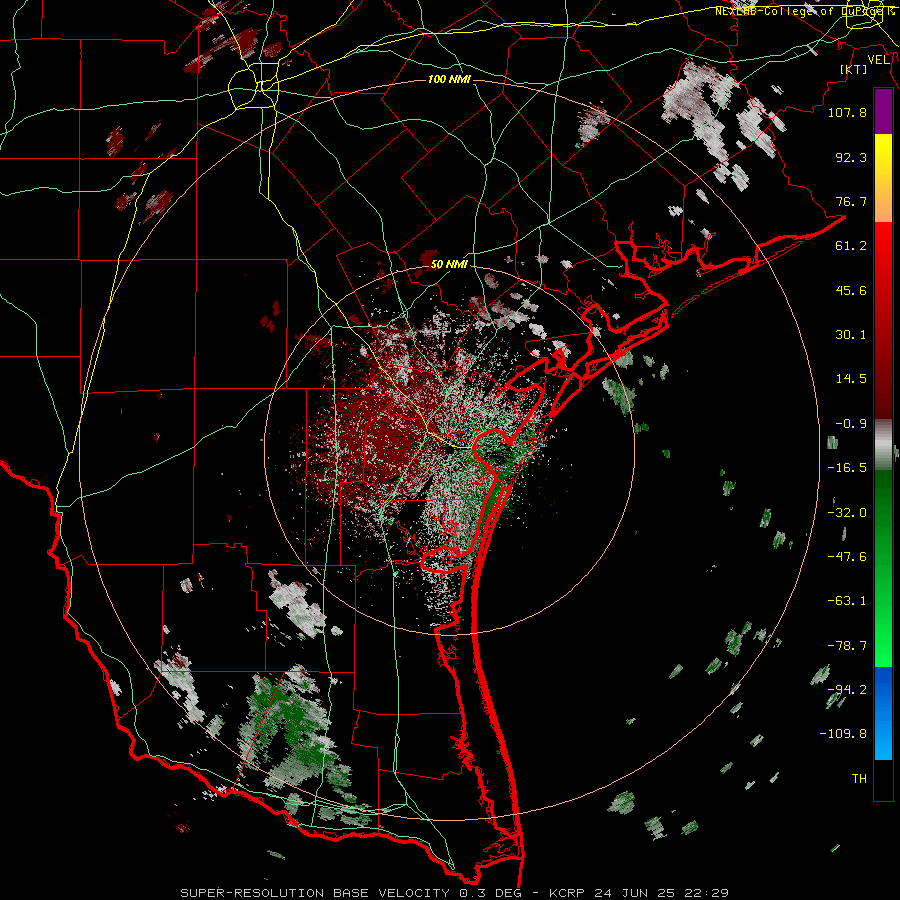
Task: Click the -78.7 value on the velocity scale
Action: (x=847, y=646)
